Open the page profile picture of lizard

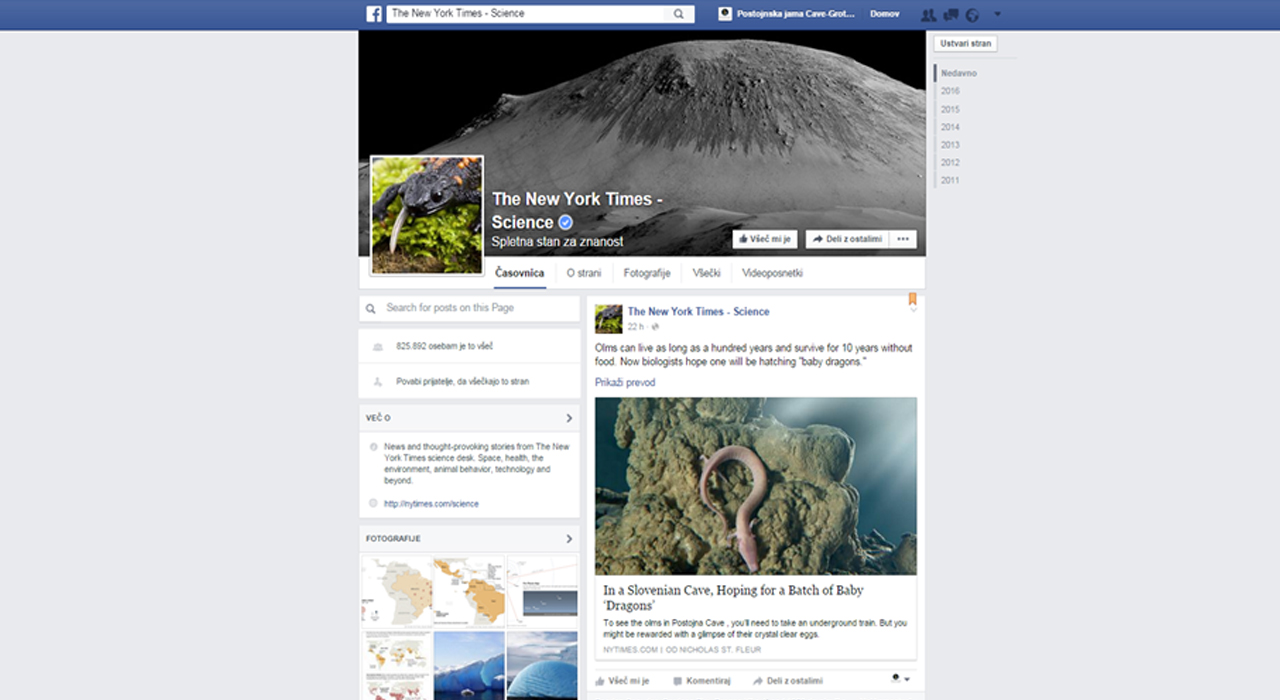pos(427,215)
